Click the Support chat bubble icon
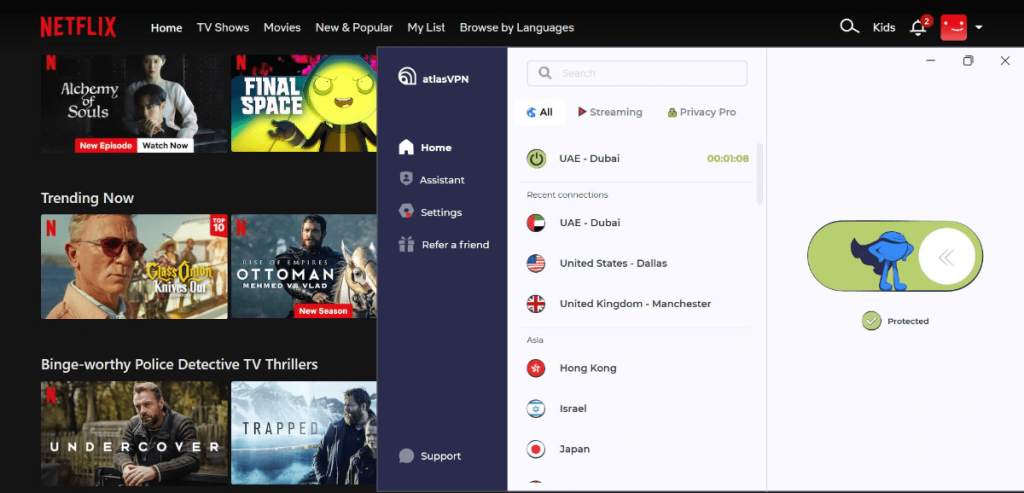Viewport: 1024px width, 493px height. pos(406,456)
